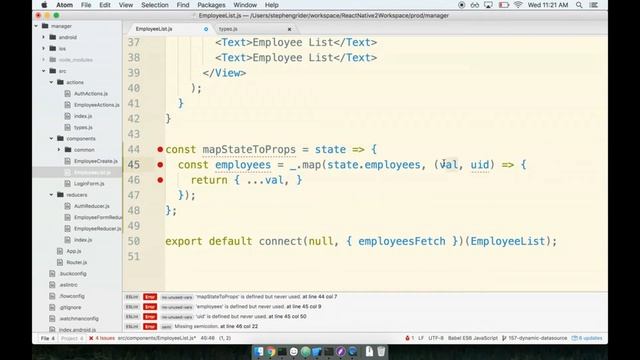The height and width of the screenshot is (360, 640).
Task: Open the Edit menu
Action: pos(105,5)
